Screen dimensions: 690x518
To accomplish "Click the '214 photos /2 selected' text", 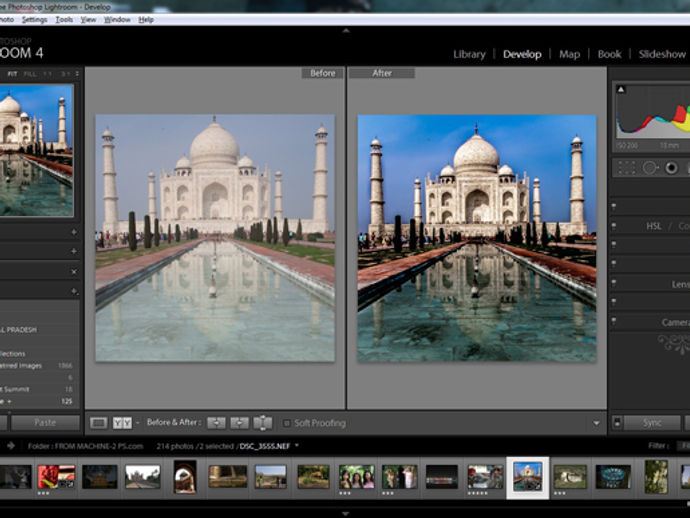I will tap(196, 446).
